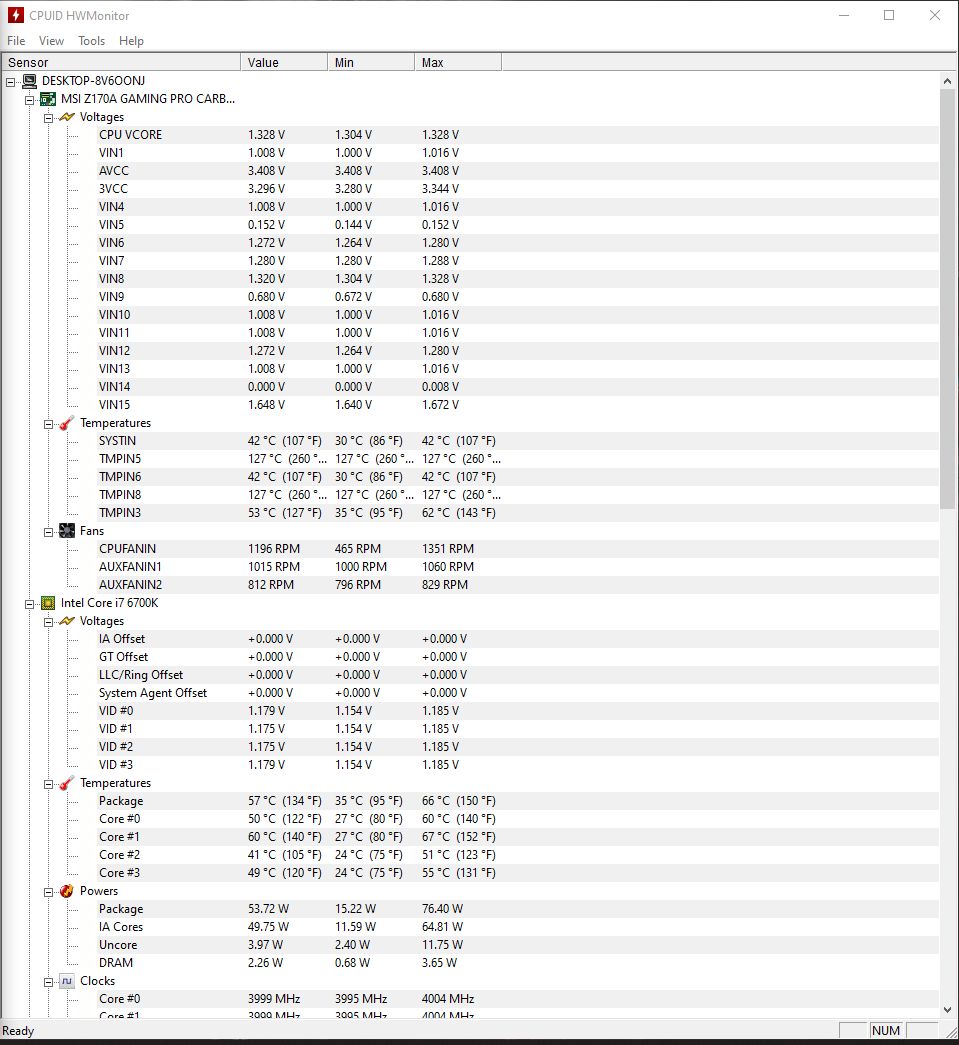Click the DESKTOP-8V6OONJ computer icon
The height and width of the screenshot is (1045, 959).
coord(29,81)
